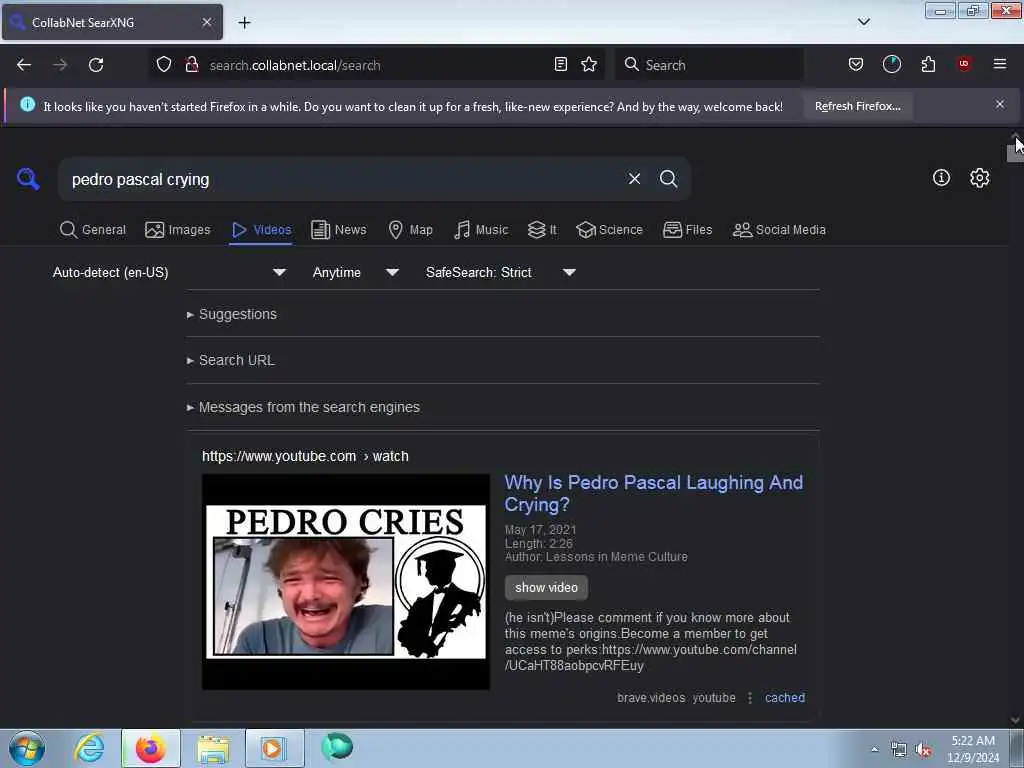Switch to the Images search category
The height and width of the screenshot is (768, 1024).
(x=178, y=230)
